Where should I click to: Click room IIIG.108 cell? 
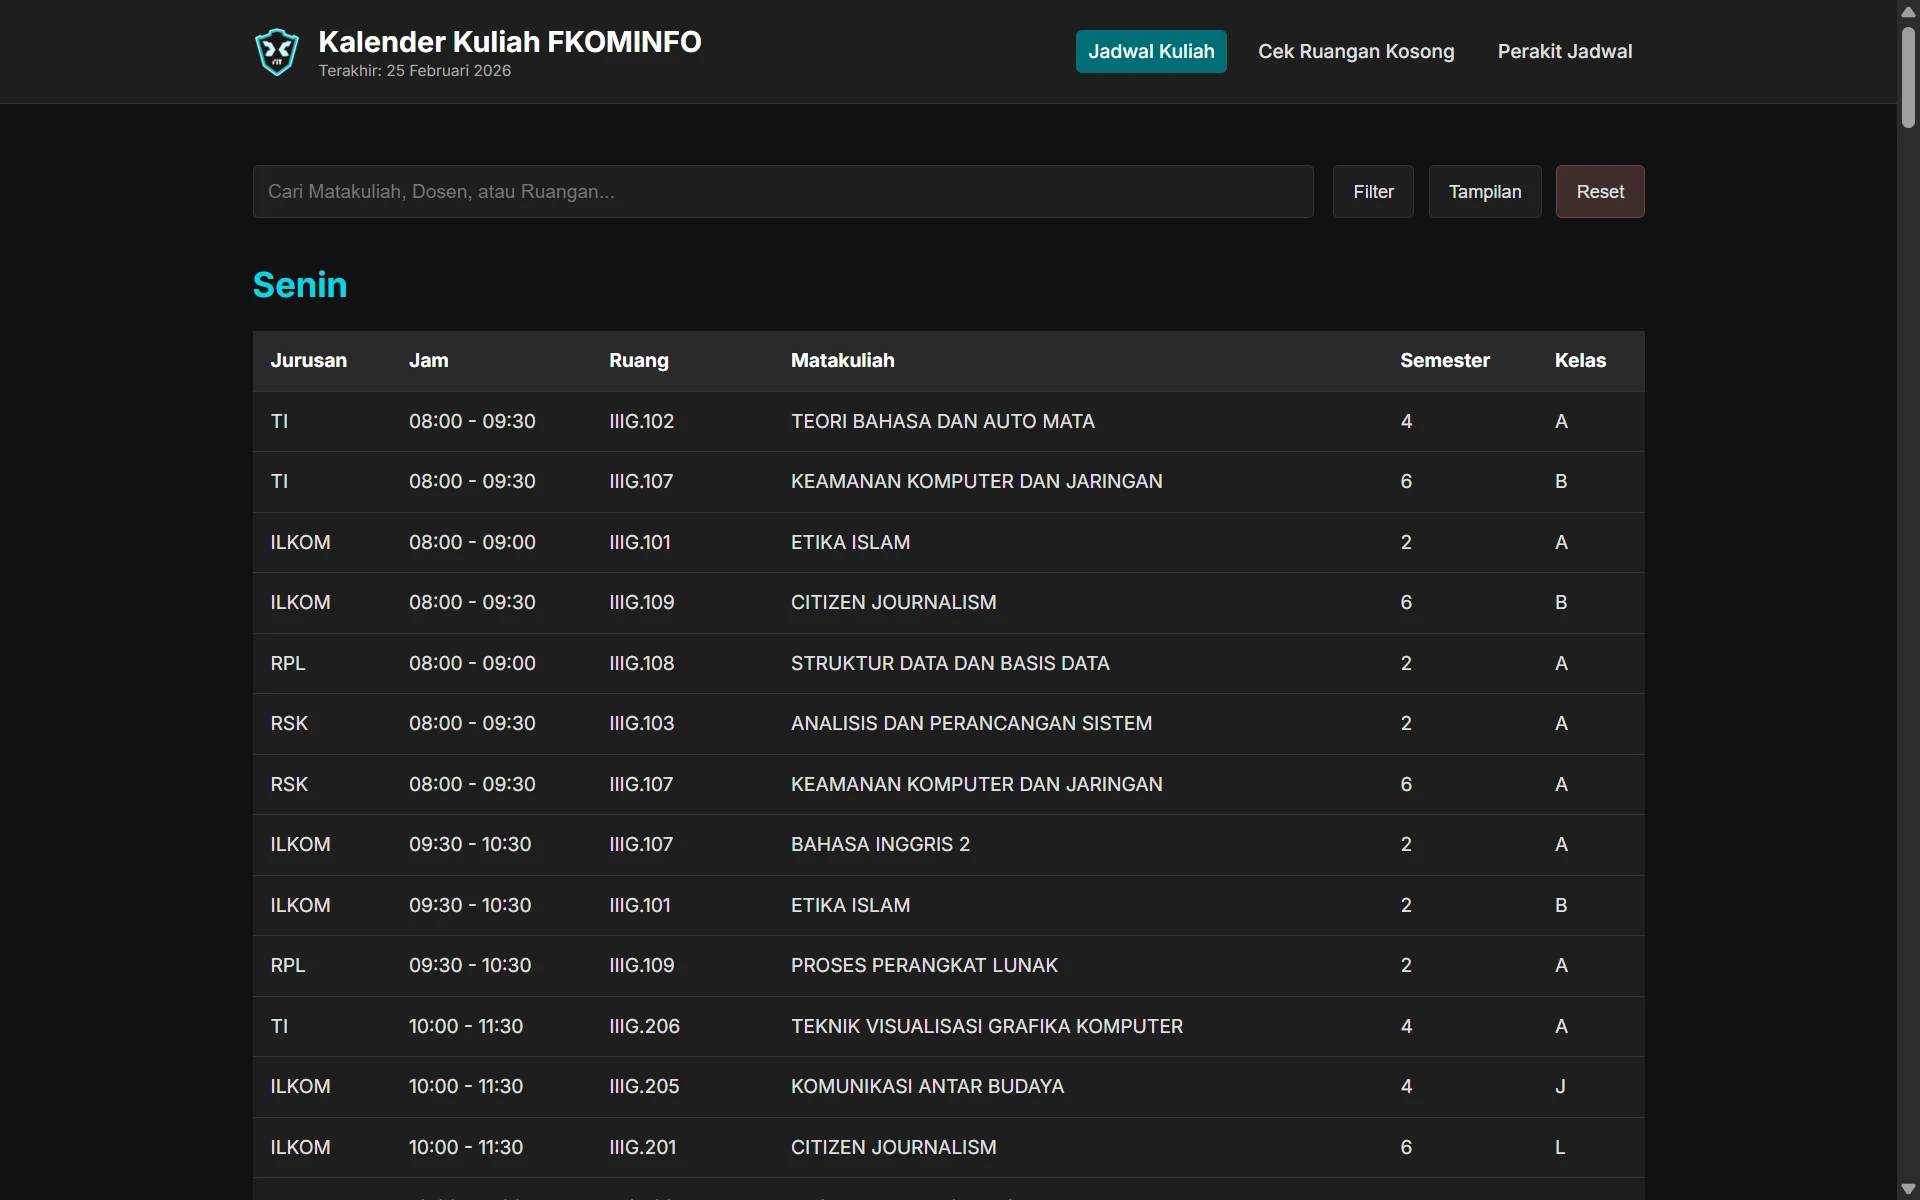[x=641, y=663]
